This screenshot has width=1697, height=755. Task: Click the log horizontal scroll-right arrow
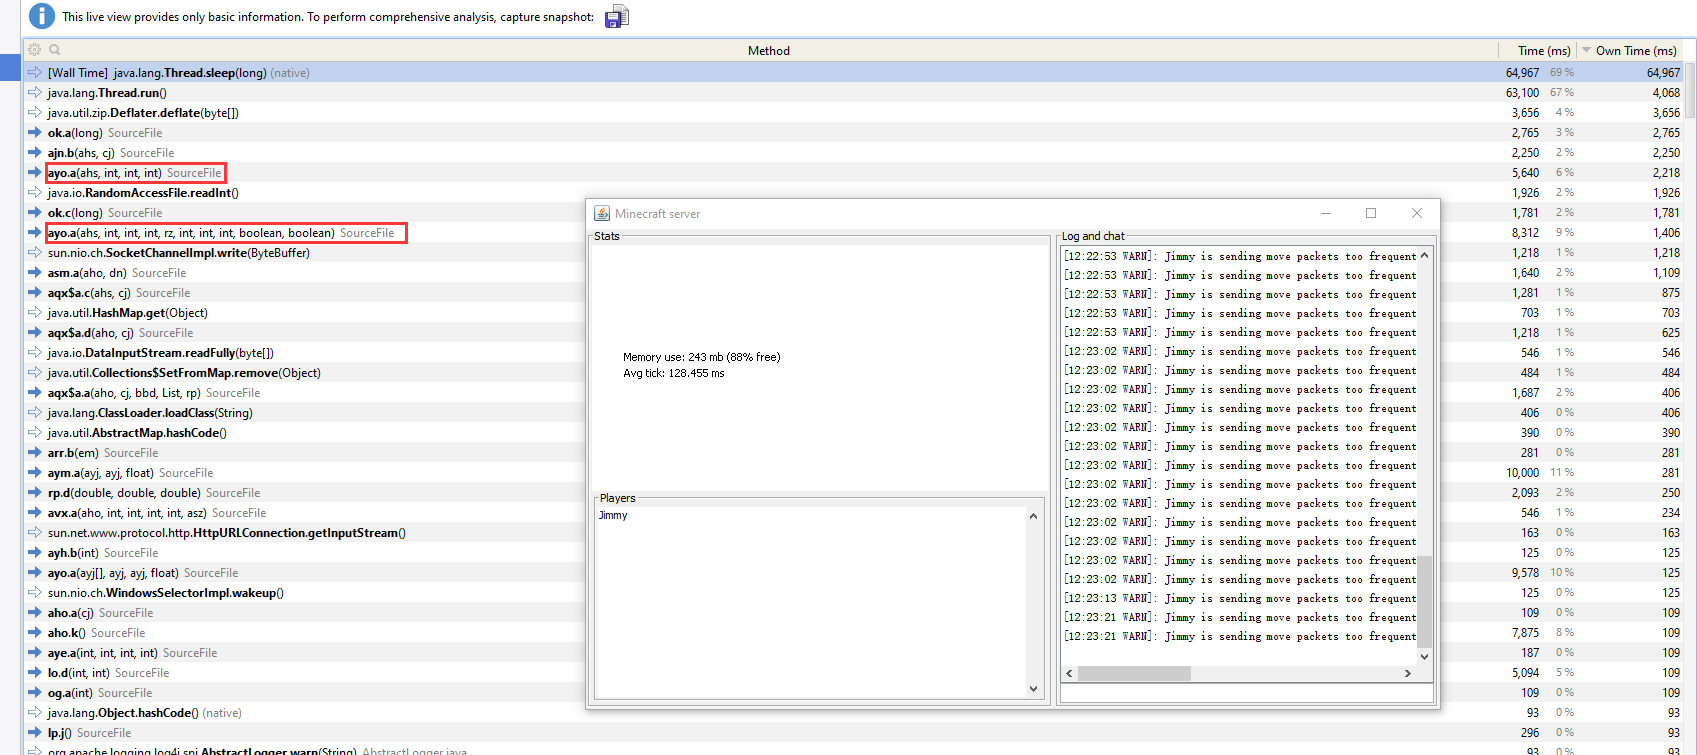tap(1408, 674)
